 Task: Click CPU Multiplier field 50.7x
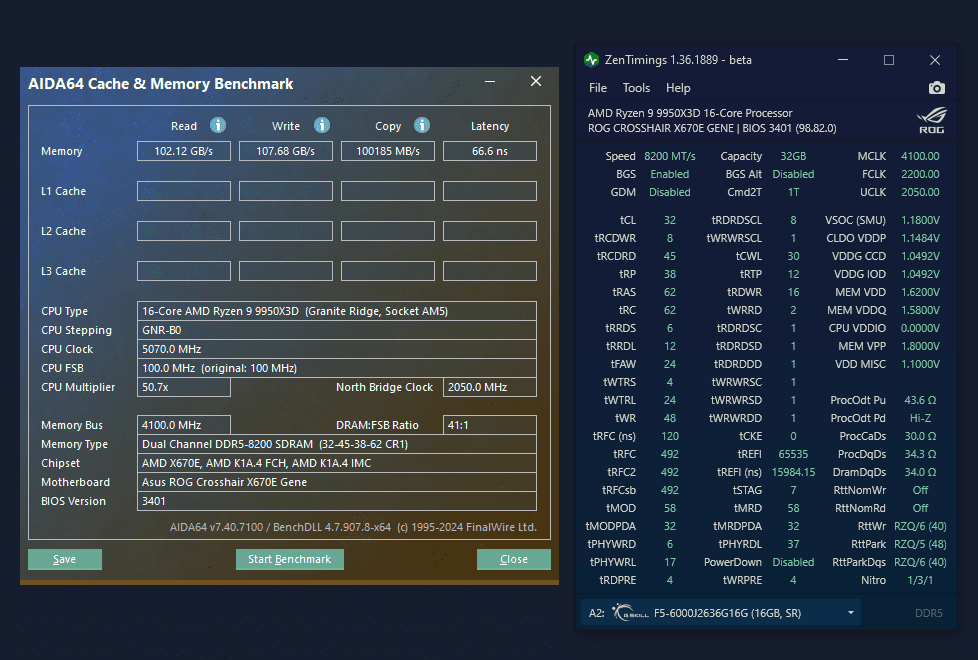(x=184, y=387)
